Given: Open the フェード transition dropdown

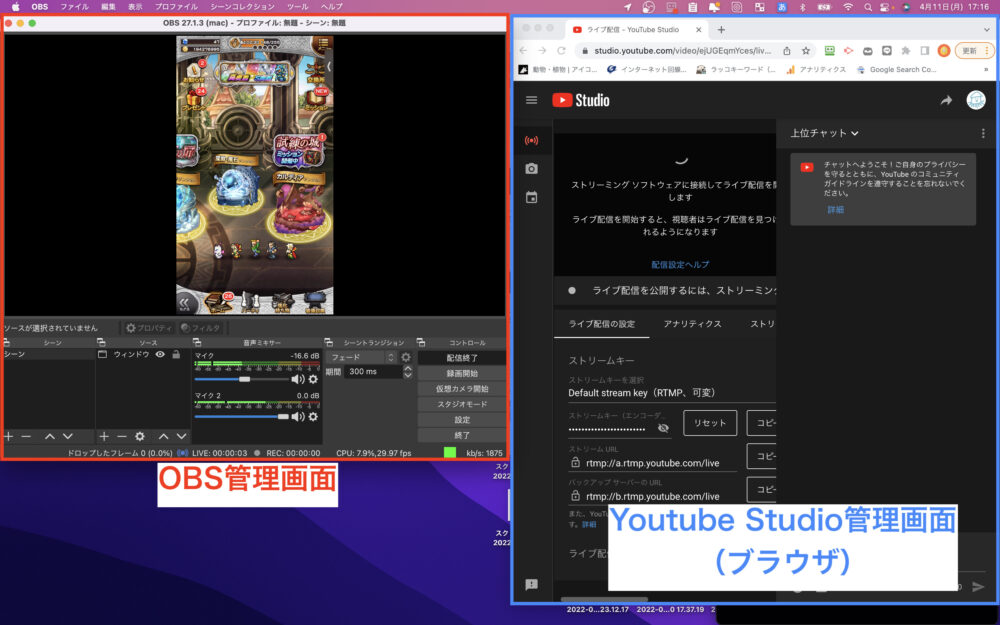Looking at the screenshot, I should (x=362, y=357).
